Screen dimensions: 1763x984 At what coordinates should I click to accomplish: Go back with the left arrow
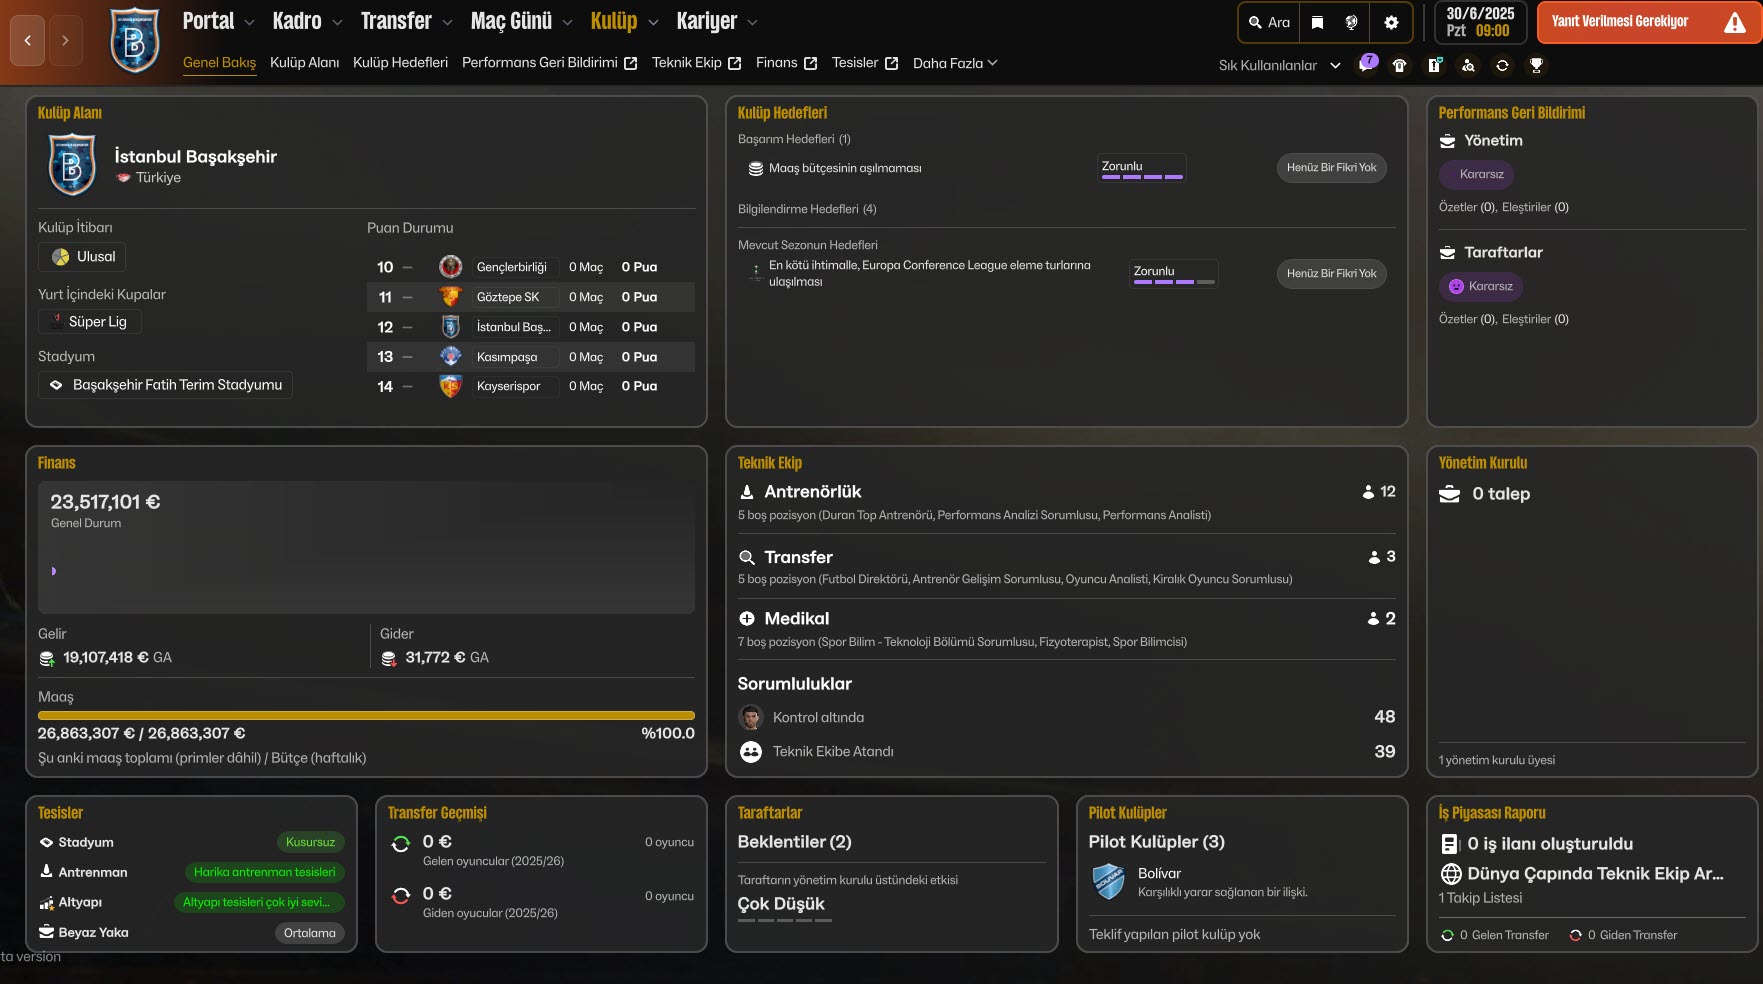28,41
